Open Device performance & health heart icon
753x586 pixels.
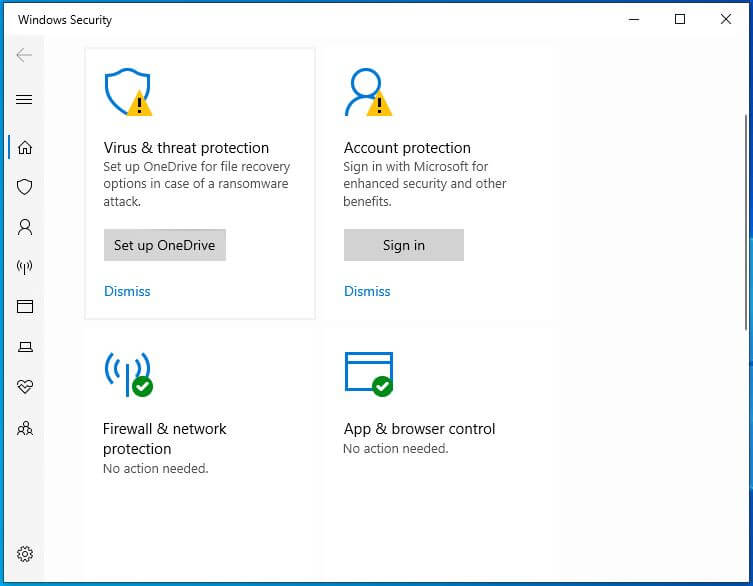pos(25,387)
